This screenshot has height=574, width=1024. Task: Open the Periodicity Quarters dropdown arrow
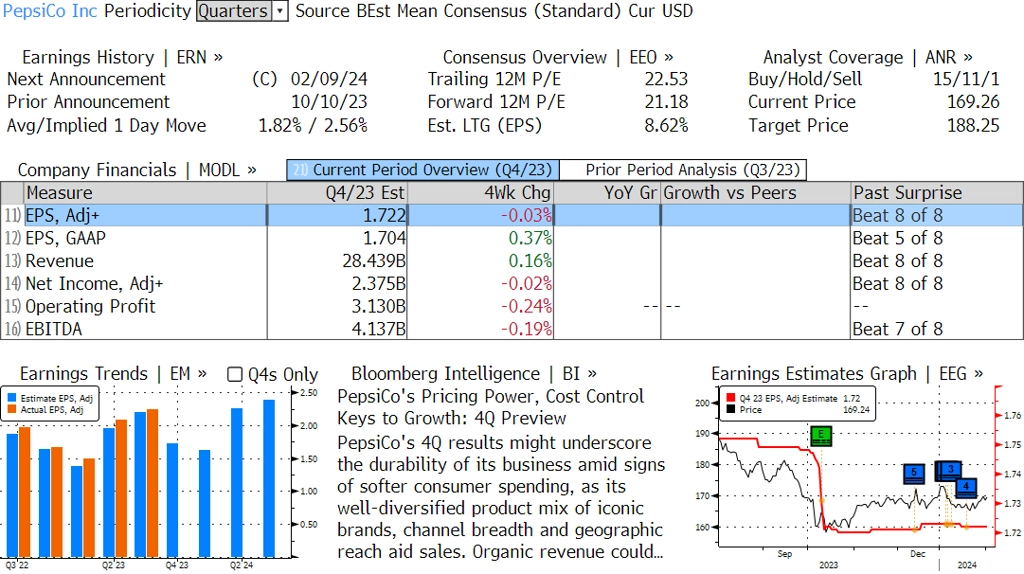280,11
